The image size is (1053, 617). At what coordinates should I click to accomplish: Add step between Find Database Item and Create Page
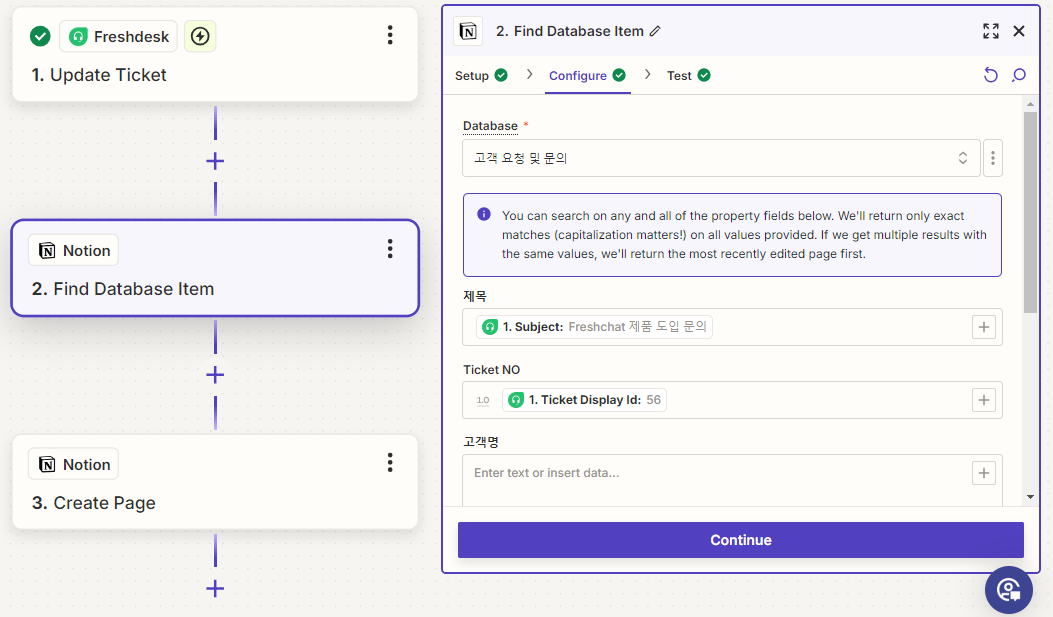tap(215, 375)
